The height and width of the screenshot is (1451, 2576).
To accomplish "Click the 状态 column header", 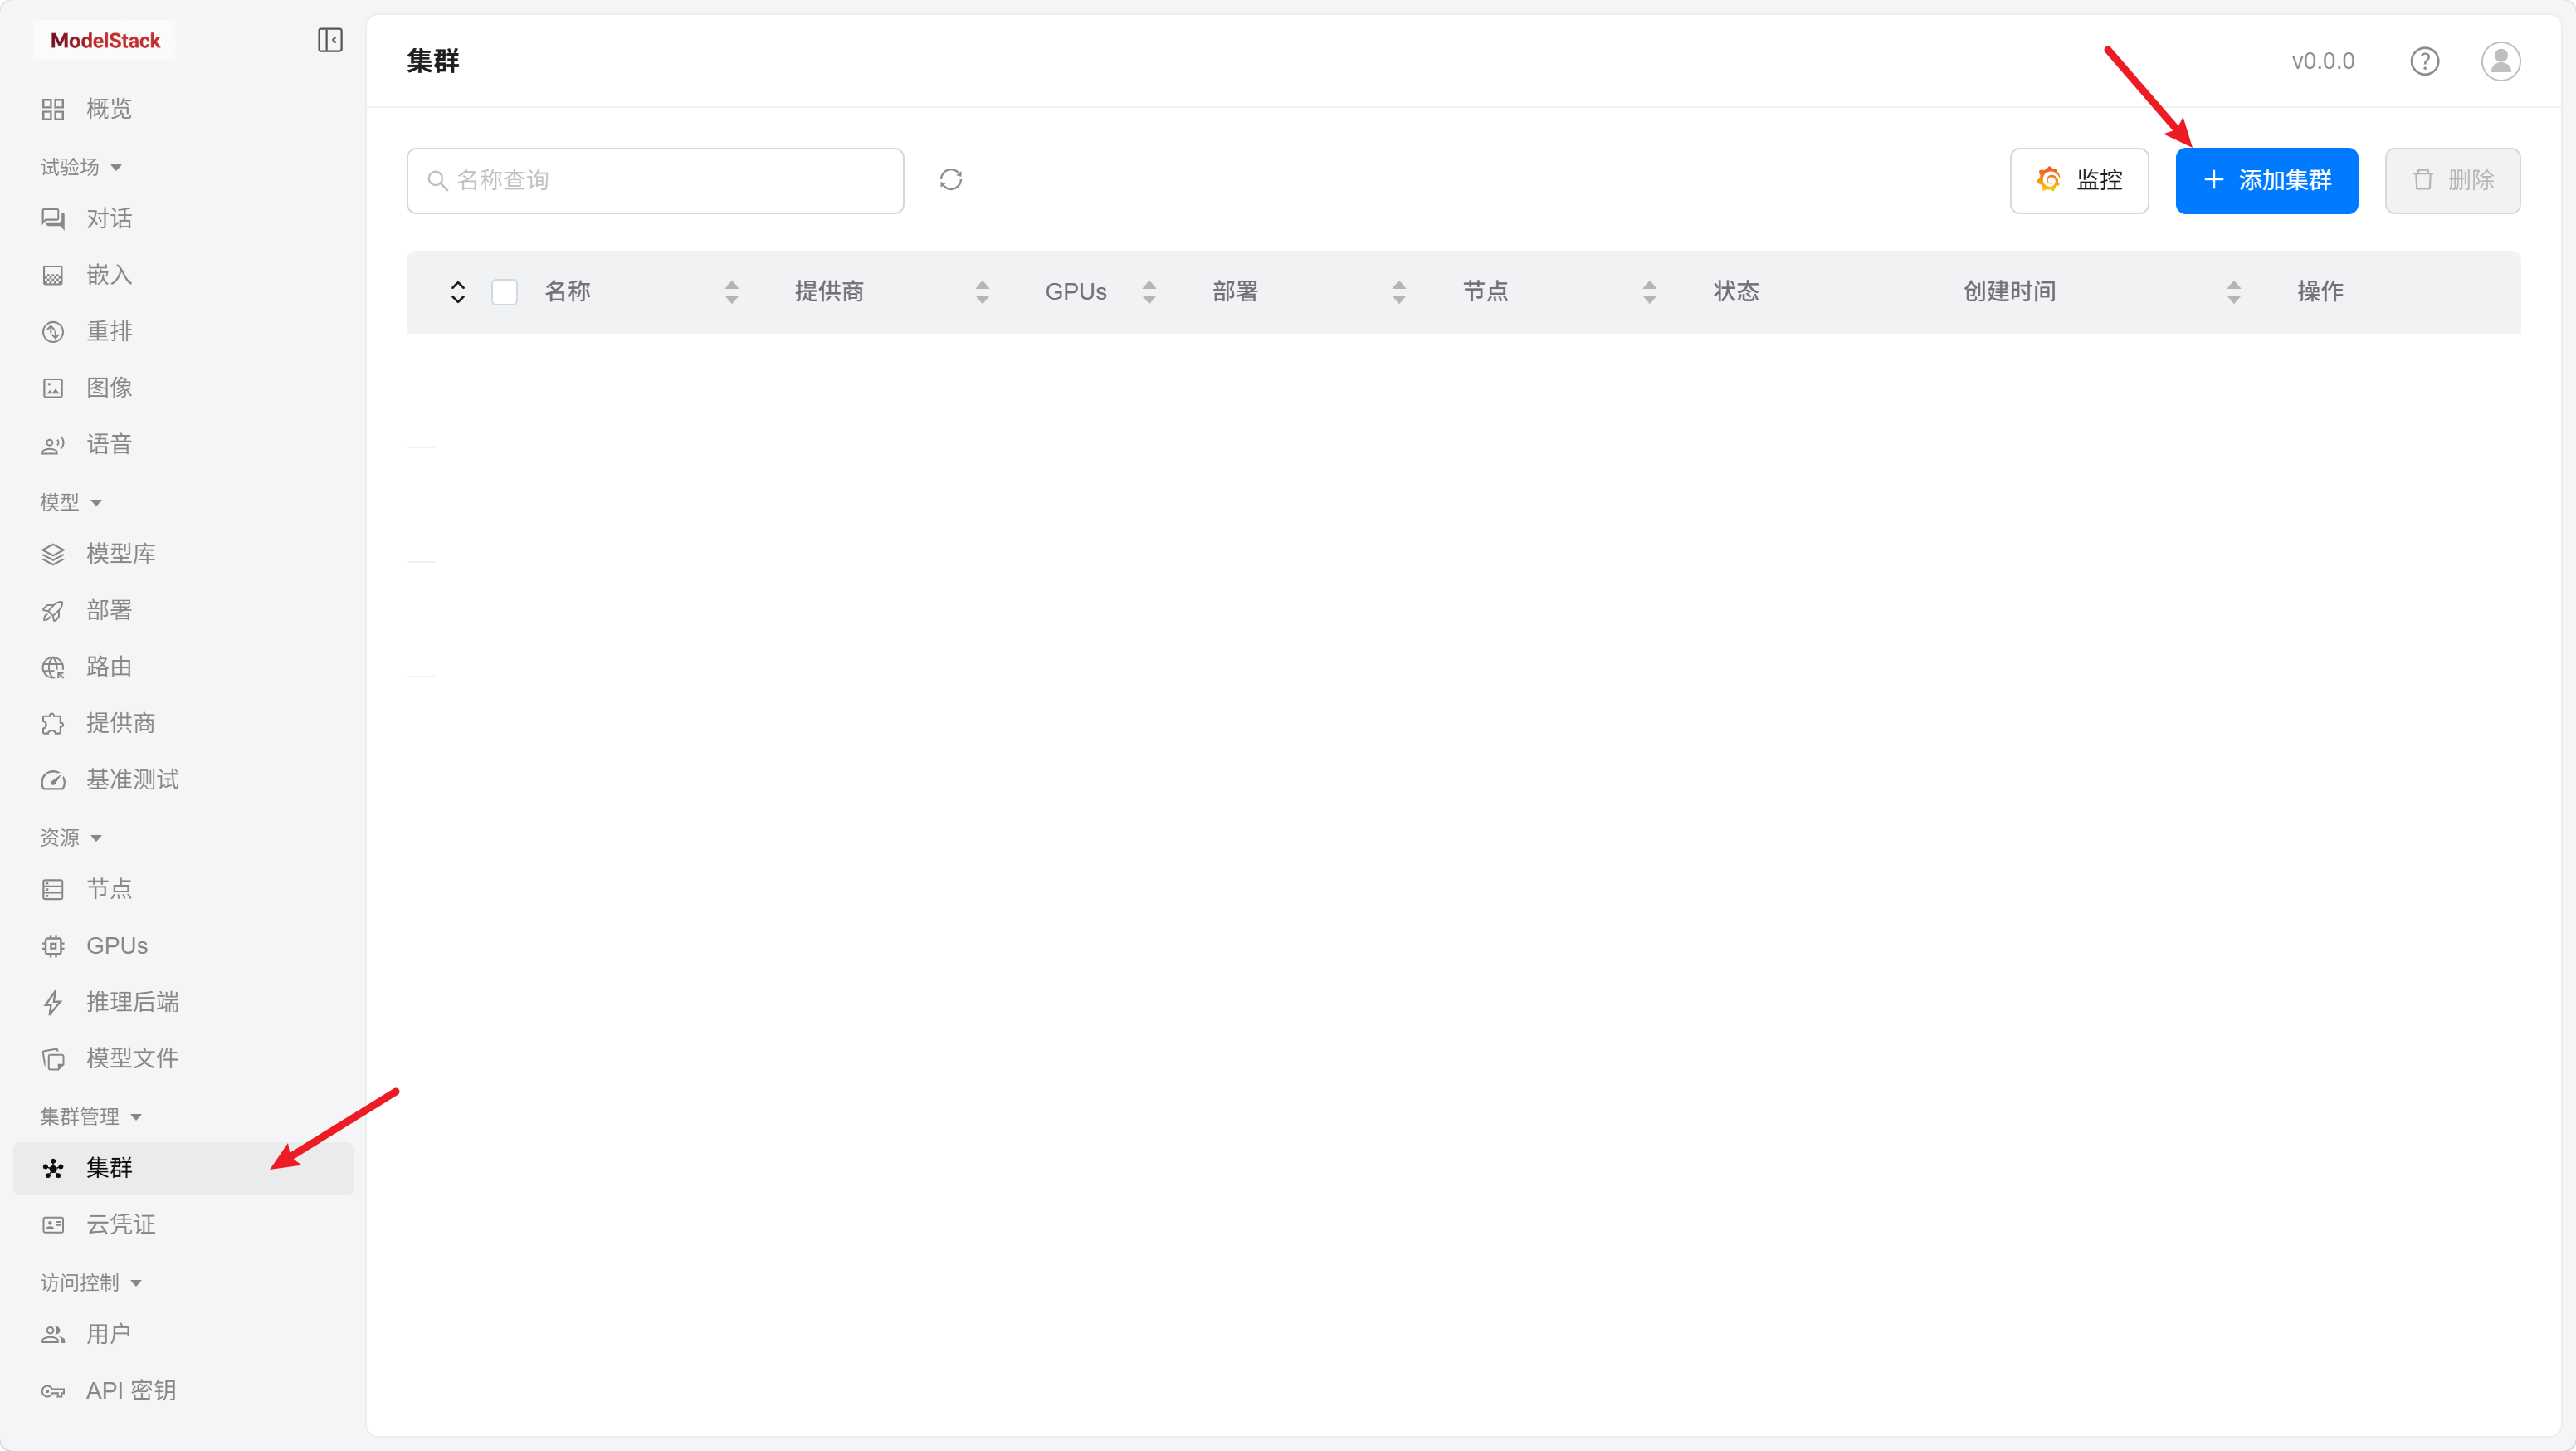I will pyautogui.click(x=1736, y=292).
